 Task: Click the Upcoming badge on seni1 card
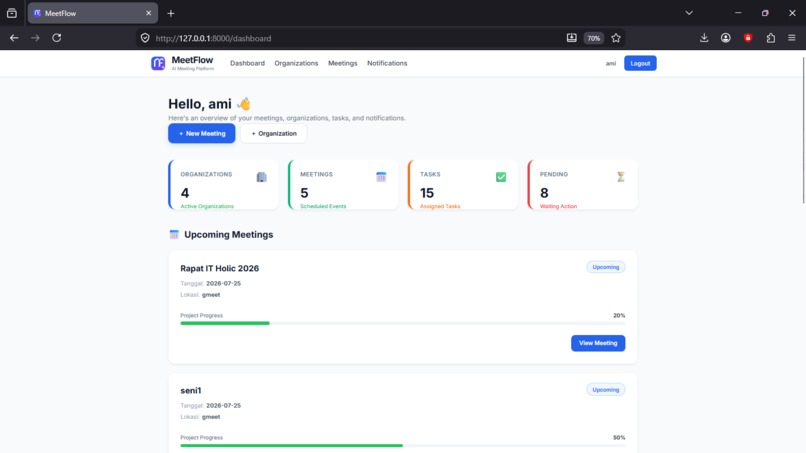click(x=606, y=390)
